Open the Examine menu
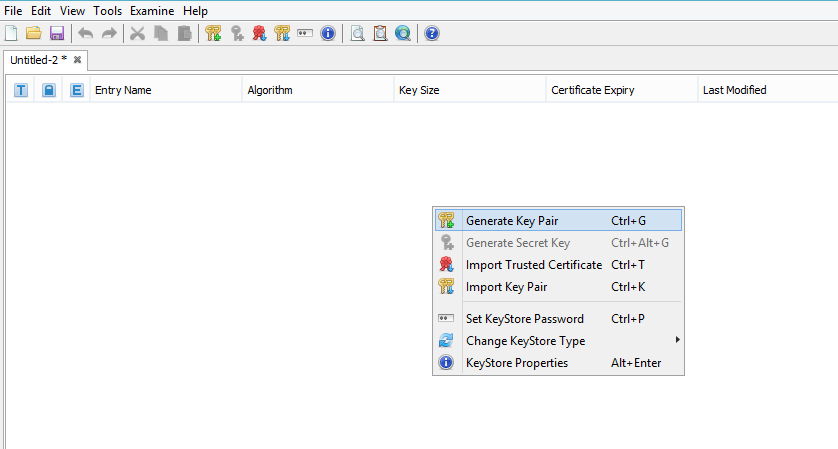 click(152, 10)
